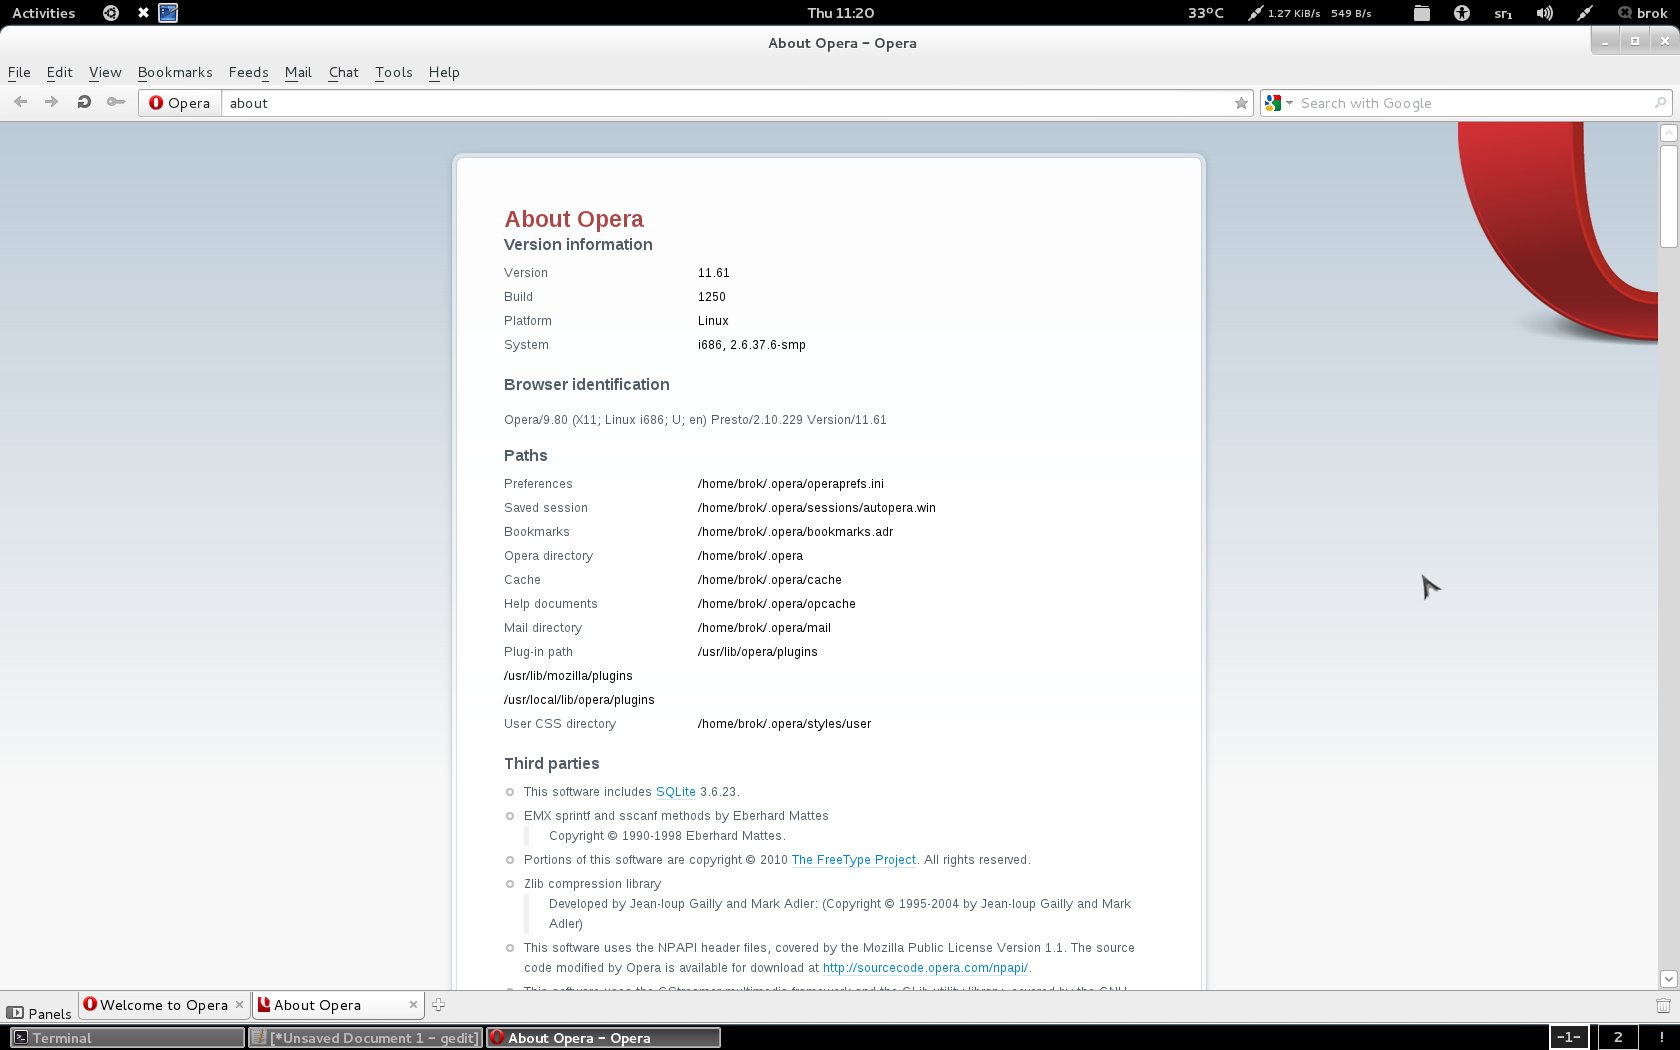Image resolution: width=1680 pixels, height=1050 pixels.
Task: Click the Forward navigation arrow
Action: tap(52, 102)
